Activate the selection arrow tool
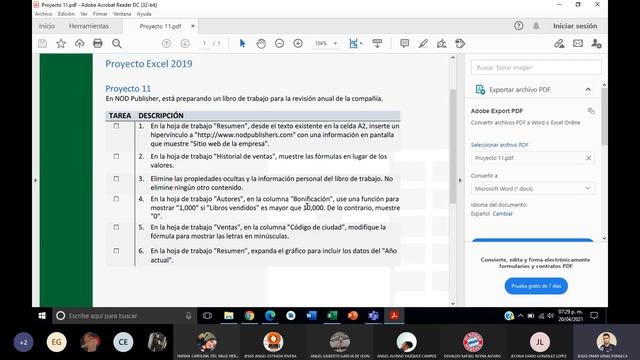Screen dimensions: 640x360 (x=242, y=43)
